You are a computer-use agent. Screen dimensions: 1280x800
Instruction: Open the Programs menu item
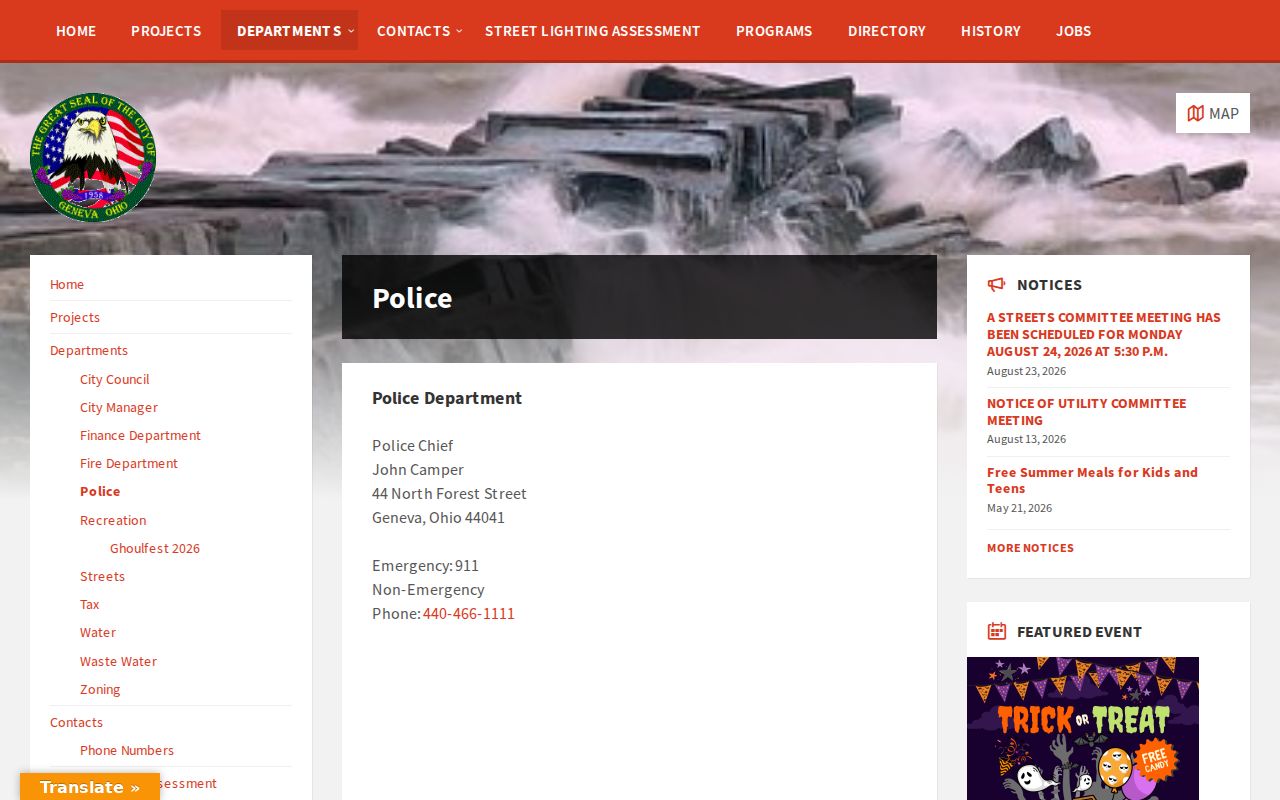(774, 31)
